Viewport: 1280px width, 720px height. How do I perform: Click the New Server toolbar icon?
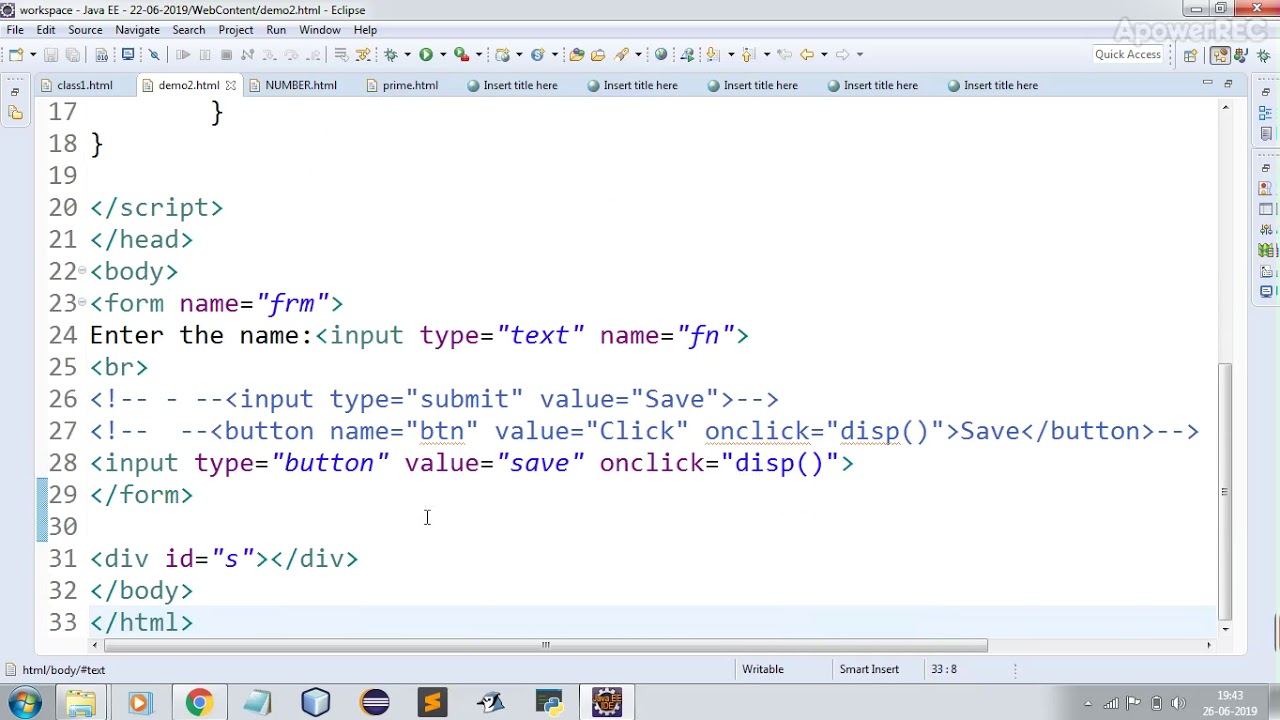(x=502, y=54)
